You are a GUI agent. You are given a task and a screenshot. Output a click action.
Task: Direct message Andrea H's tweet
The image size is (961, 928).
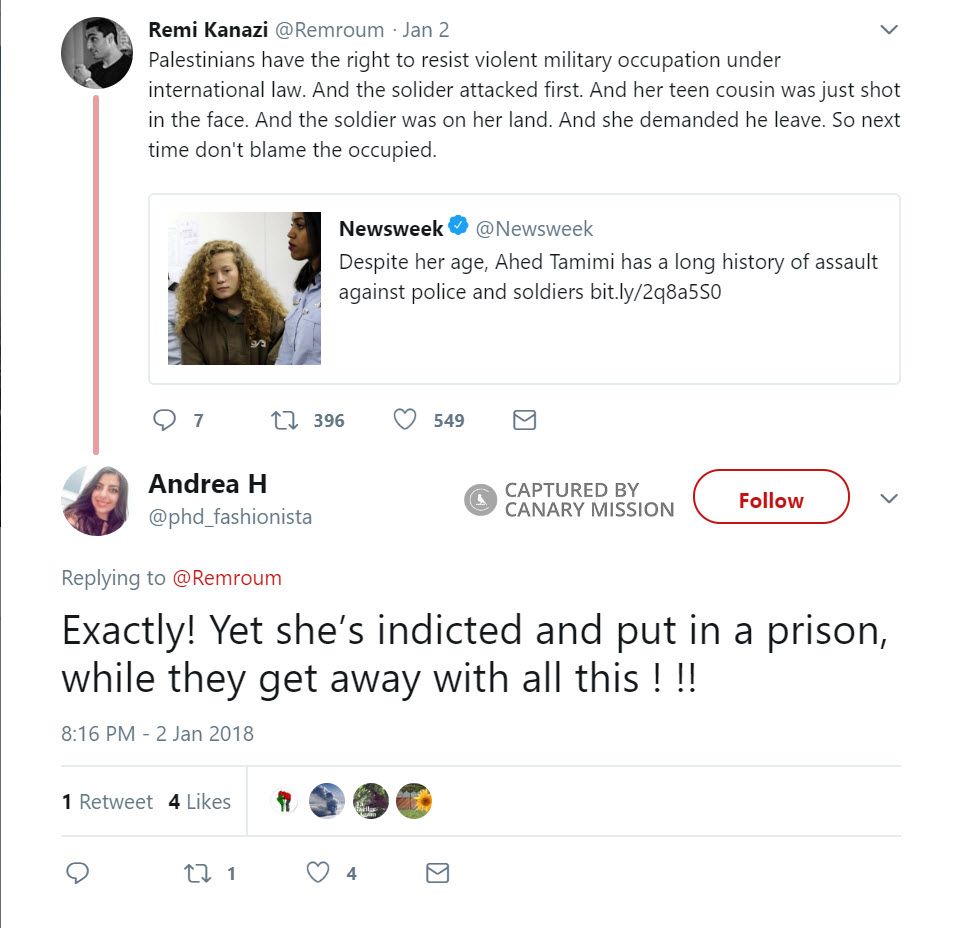point(437,873)
